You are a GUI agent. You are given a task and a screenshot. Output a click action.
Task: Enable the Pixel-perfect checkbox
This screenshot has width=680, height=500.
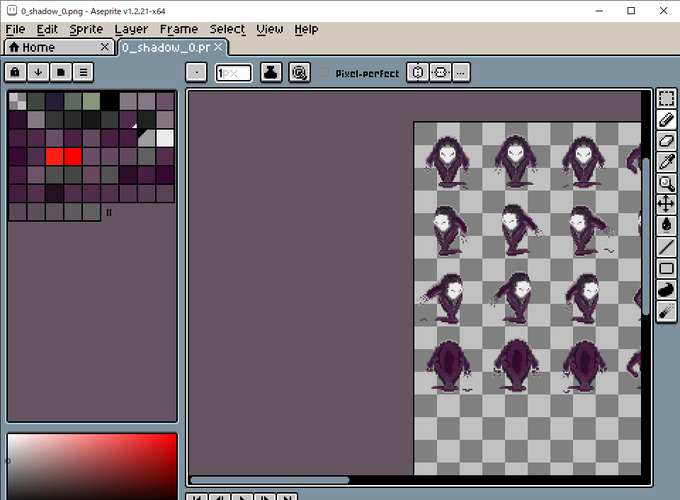[x=324, y=73]
